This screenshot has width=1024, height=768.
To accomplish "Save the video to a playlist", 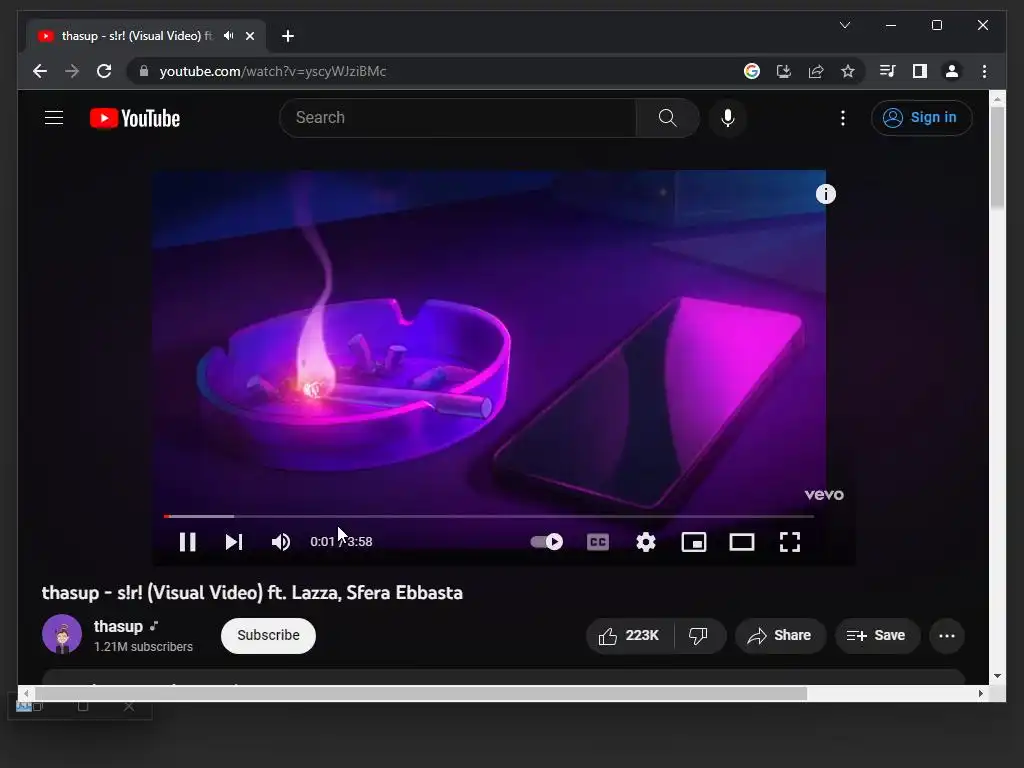I will click(877, 635).
